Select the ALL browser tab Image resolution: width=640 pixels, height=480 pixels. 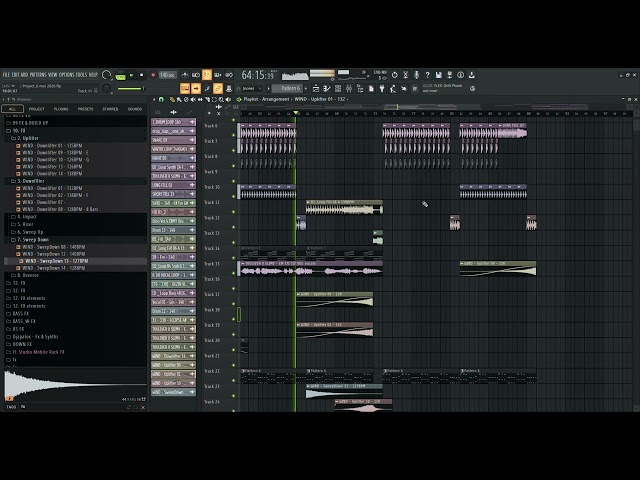pyautogui.click(x=12, y=109)
